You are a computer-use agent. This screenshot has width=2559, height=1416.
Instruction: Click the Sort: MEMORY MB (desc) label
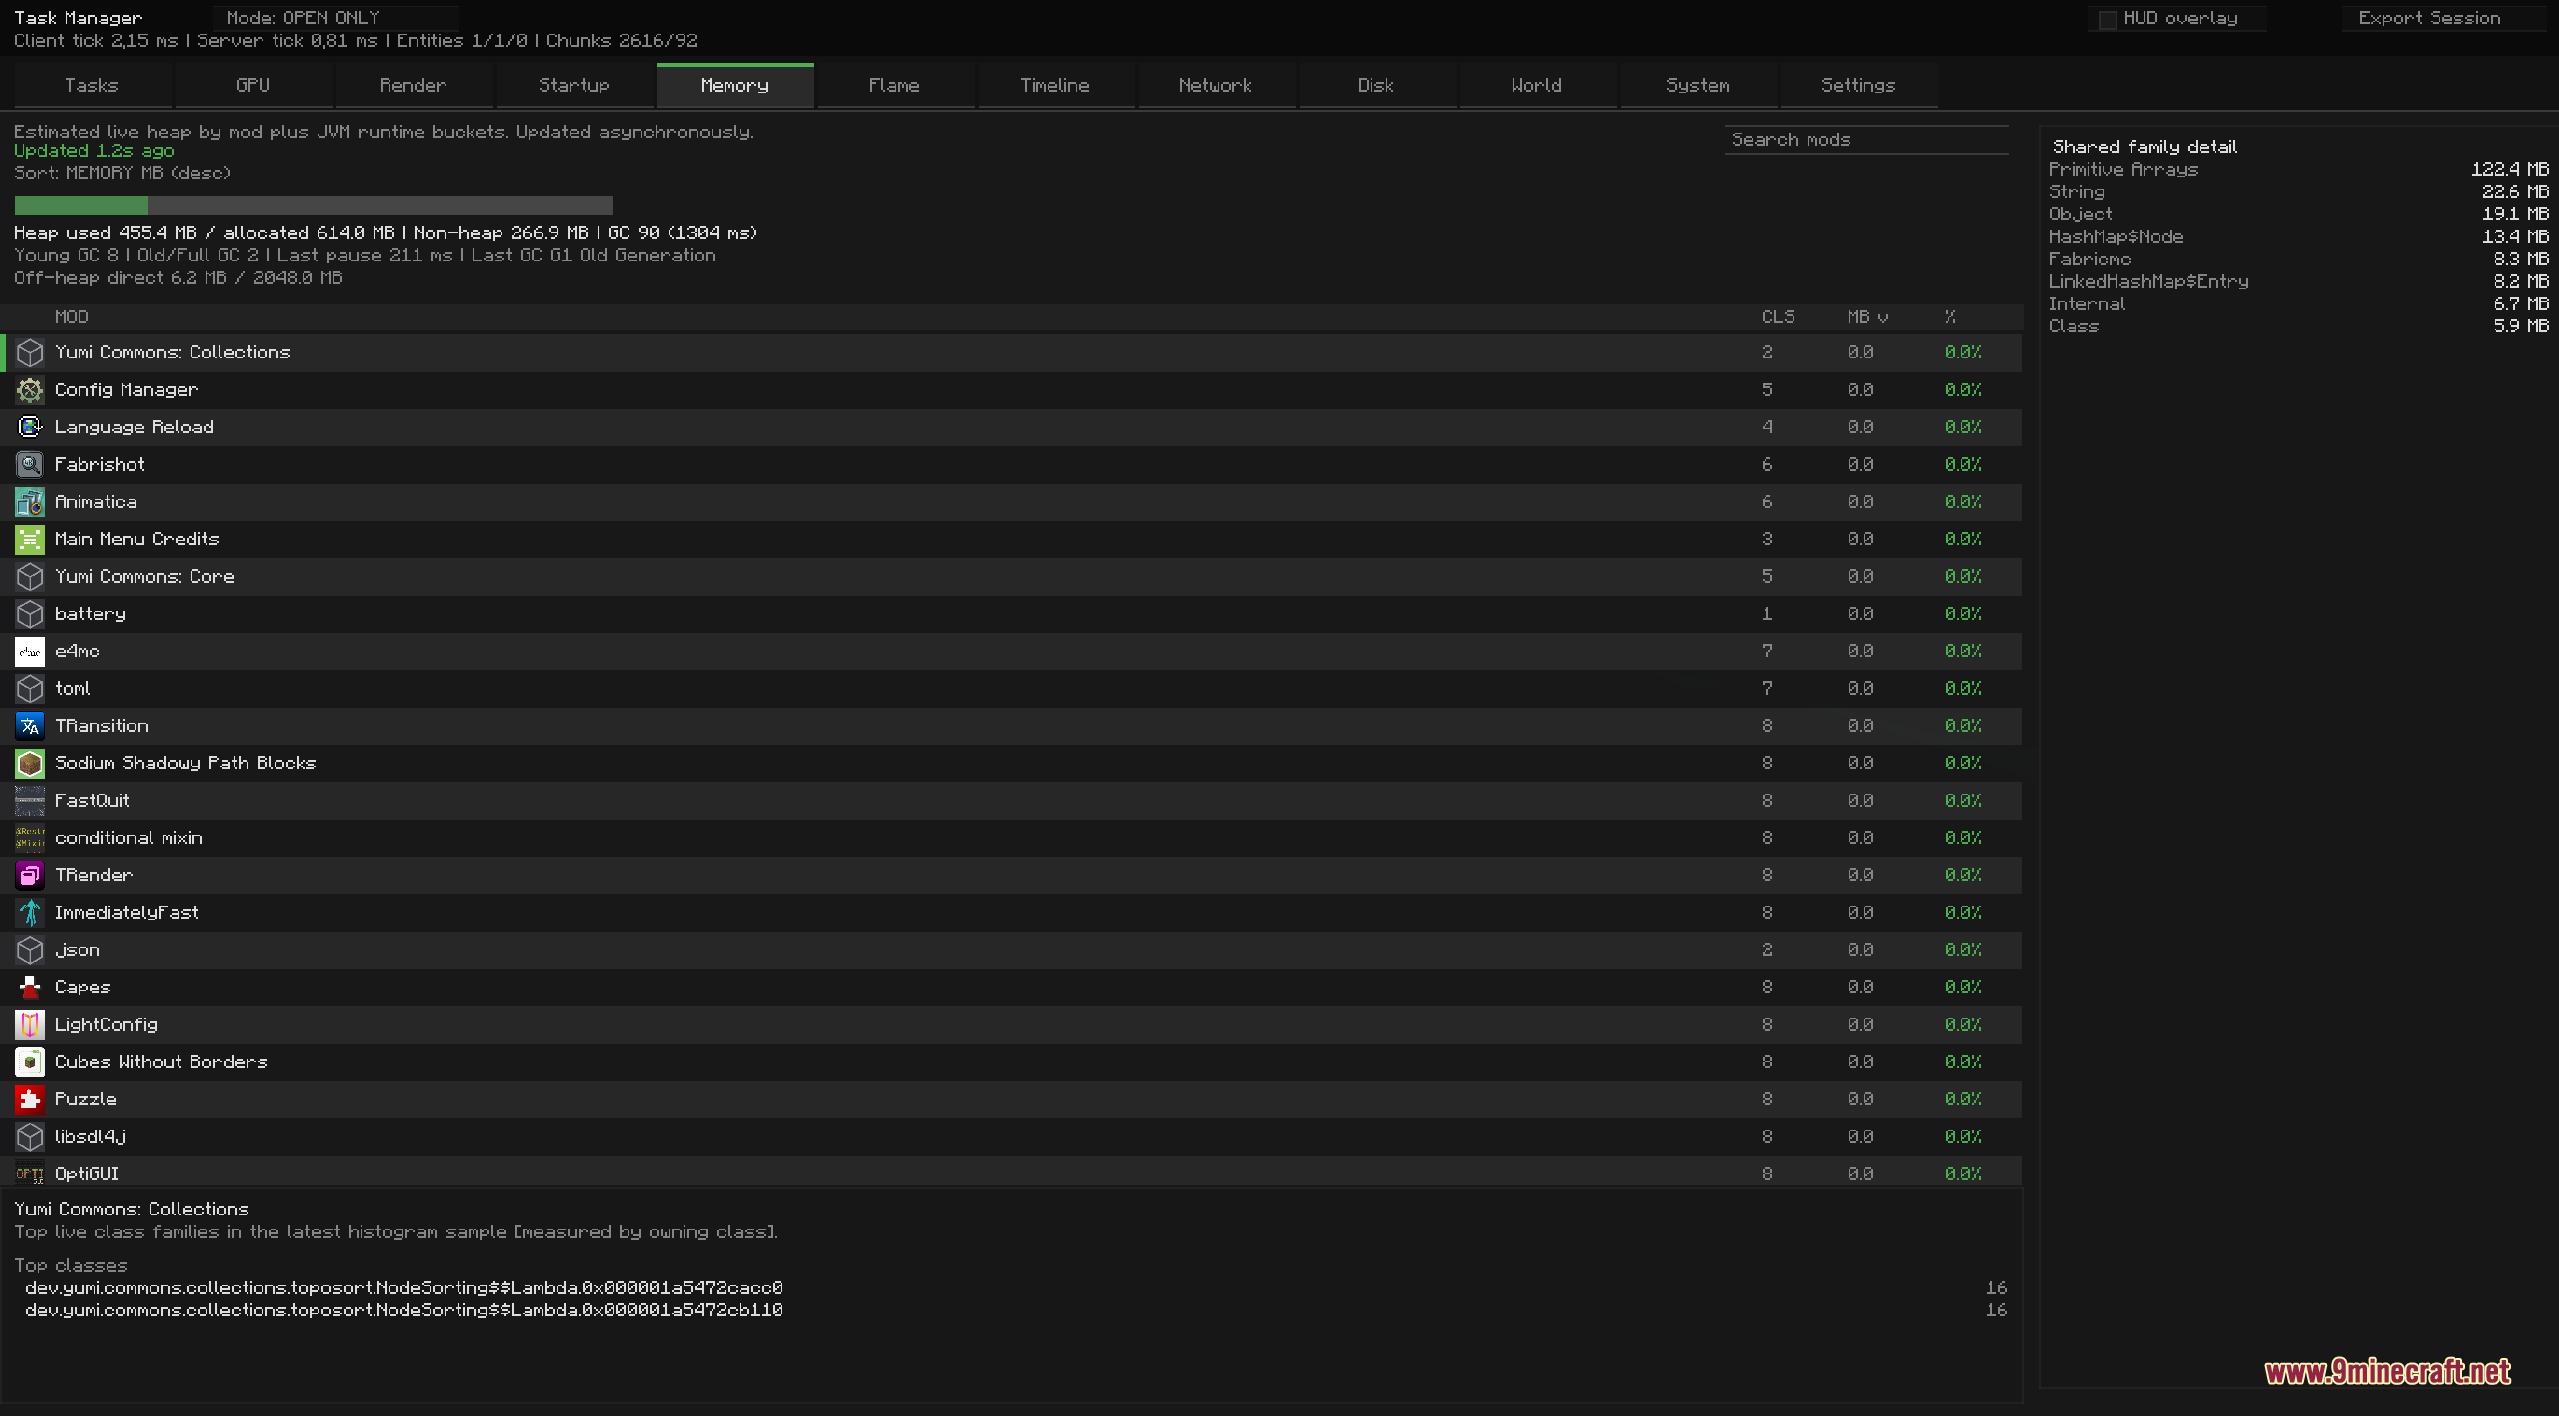[x=122, y=173]
